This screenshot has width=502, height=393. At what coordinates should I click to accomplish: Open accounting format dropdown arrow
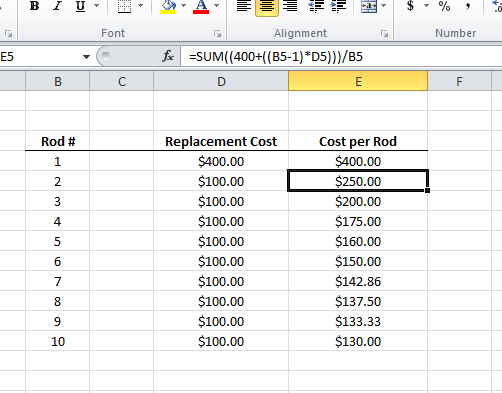point(426,6)
